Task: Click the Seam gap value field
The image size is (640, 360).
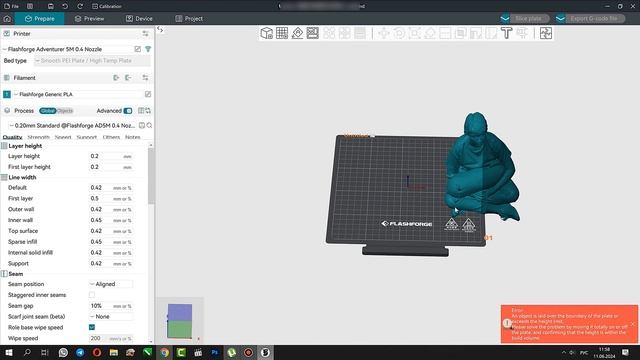Action: click(111, 305)
